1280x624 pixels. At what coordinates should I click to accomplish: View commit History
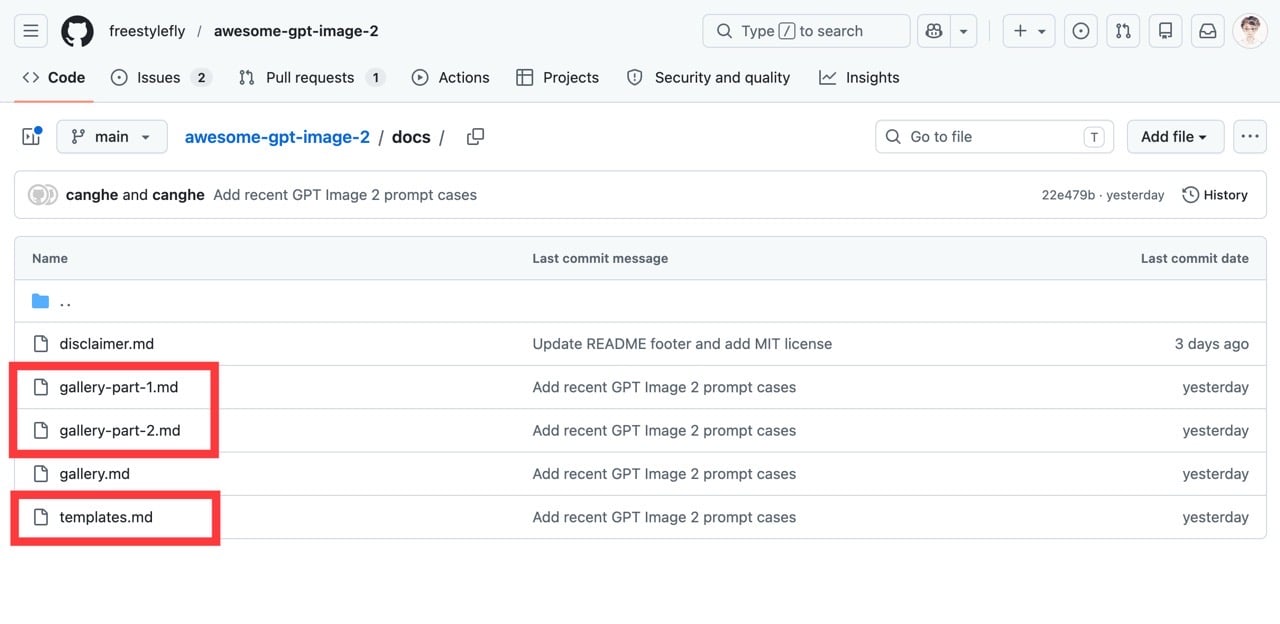point(1215,195)
